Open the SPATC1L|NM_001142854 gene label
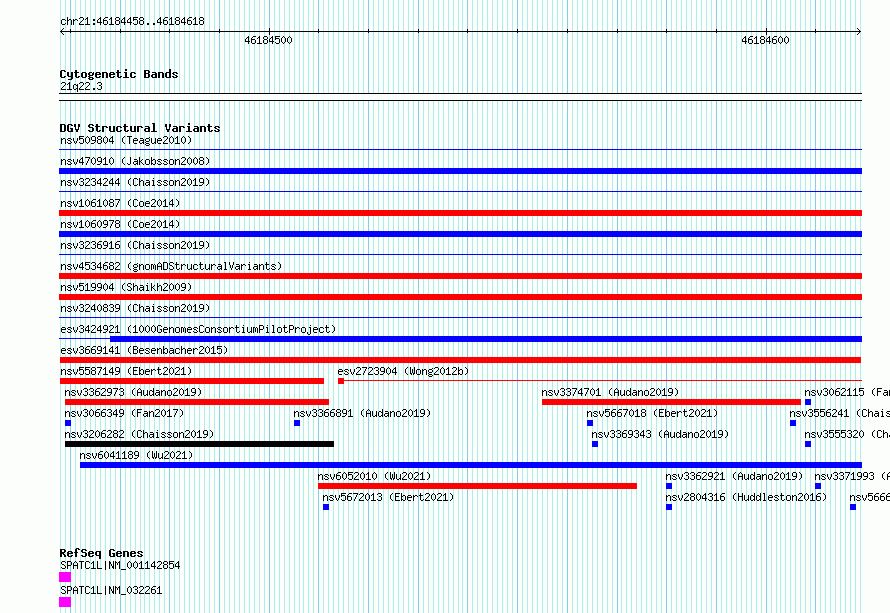This screenshot has width=890, height=613. click(120, 565)
